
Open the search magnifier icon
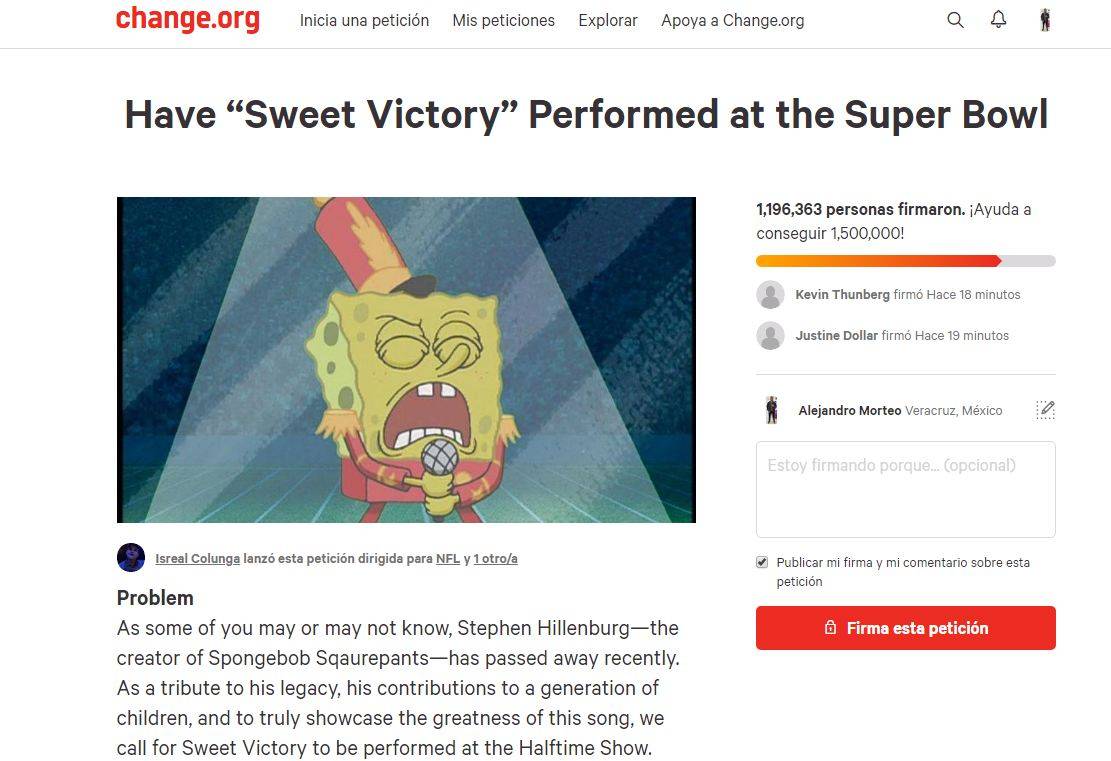pyautogui.click(x=955, y=19)
